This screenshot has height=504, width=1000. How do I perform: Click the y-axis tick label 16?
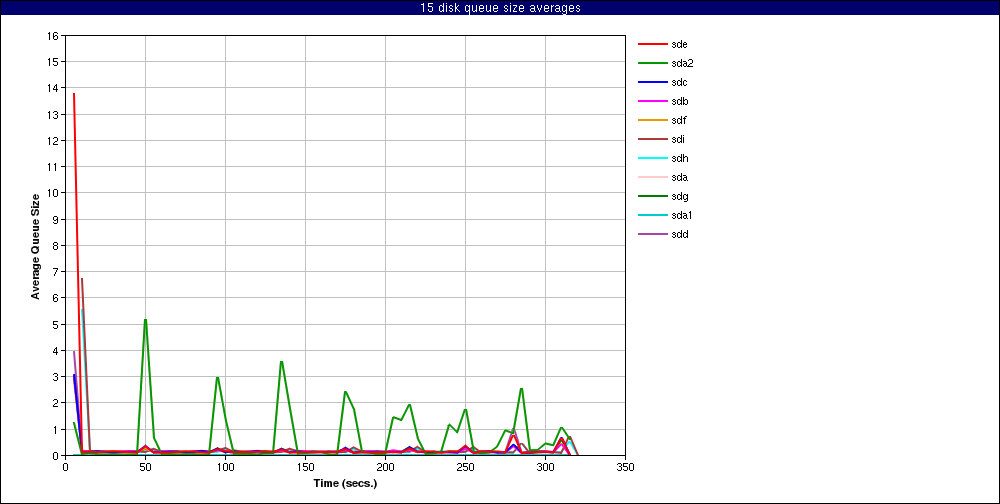tap(53, 36)
